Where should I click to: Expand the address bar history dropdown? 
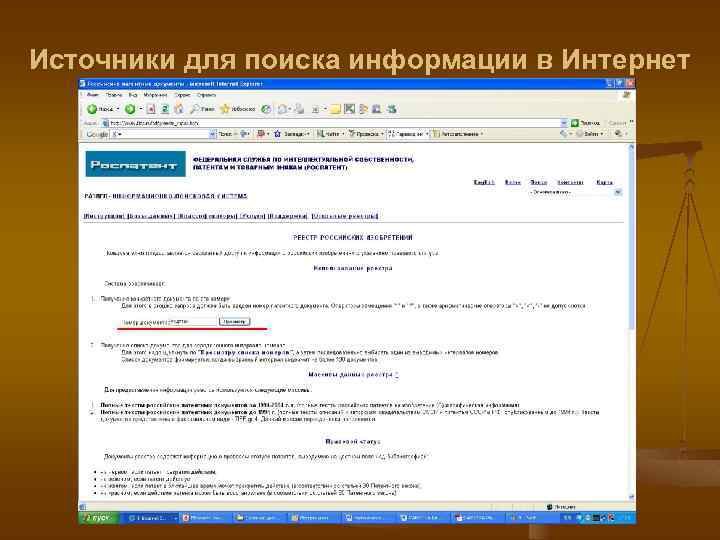564,123
